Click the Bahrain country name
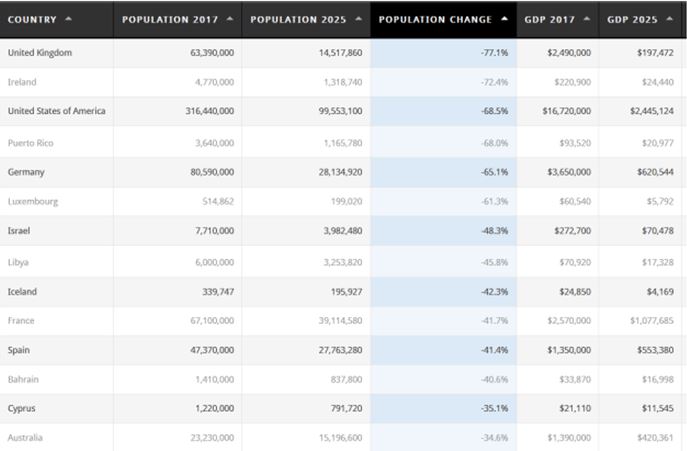This screenshot has width=687, height=451. coord(25,380)
